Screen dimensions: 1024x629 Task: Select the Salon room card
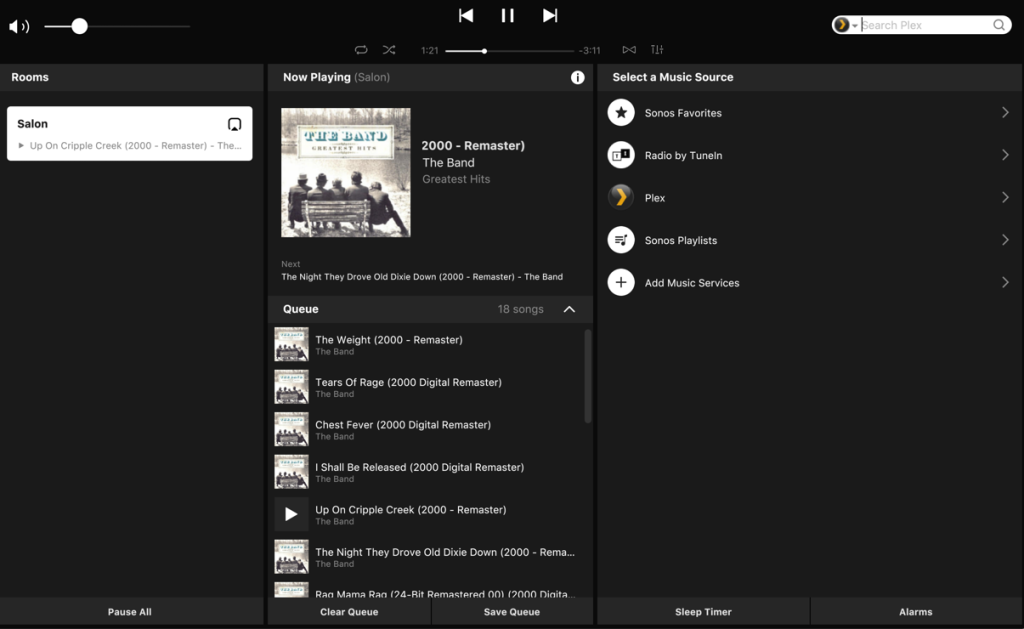point(129,133)
